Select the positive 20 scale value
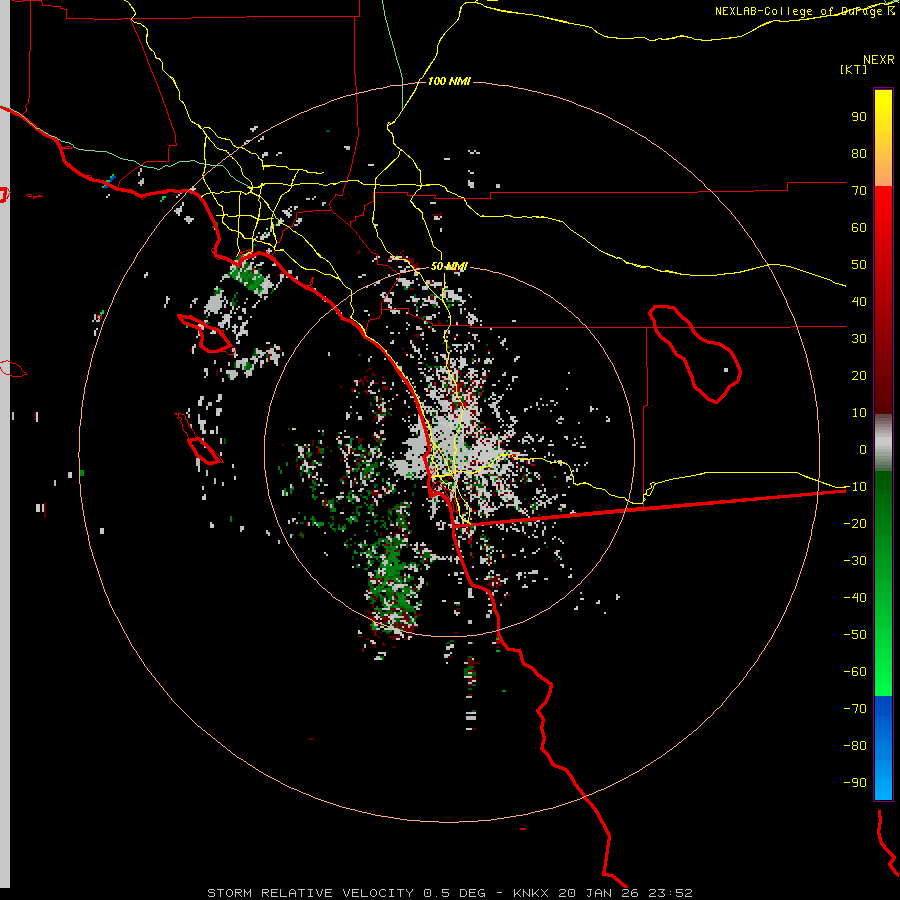Viewport: 900px width, 900px height. pos(859,376)
